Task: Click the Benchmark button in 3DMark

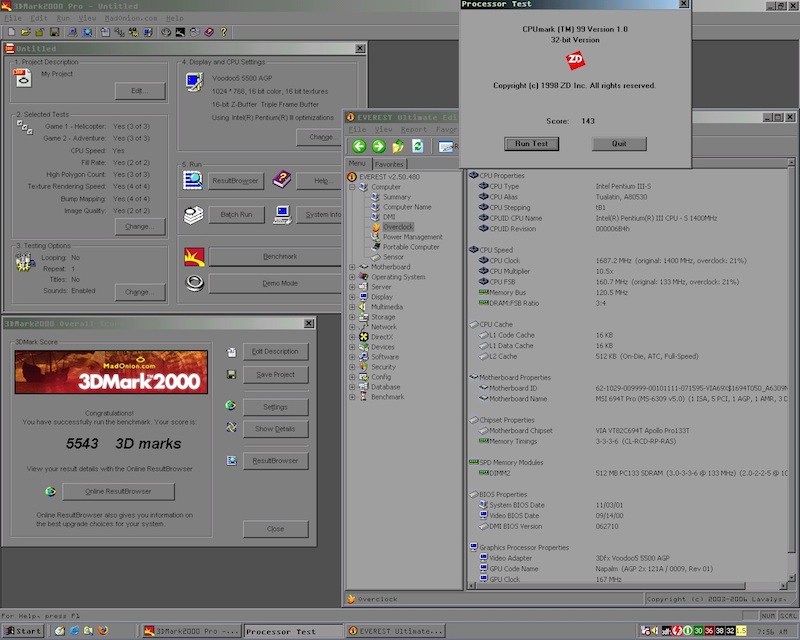Action: pos(275,257)
